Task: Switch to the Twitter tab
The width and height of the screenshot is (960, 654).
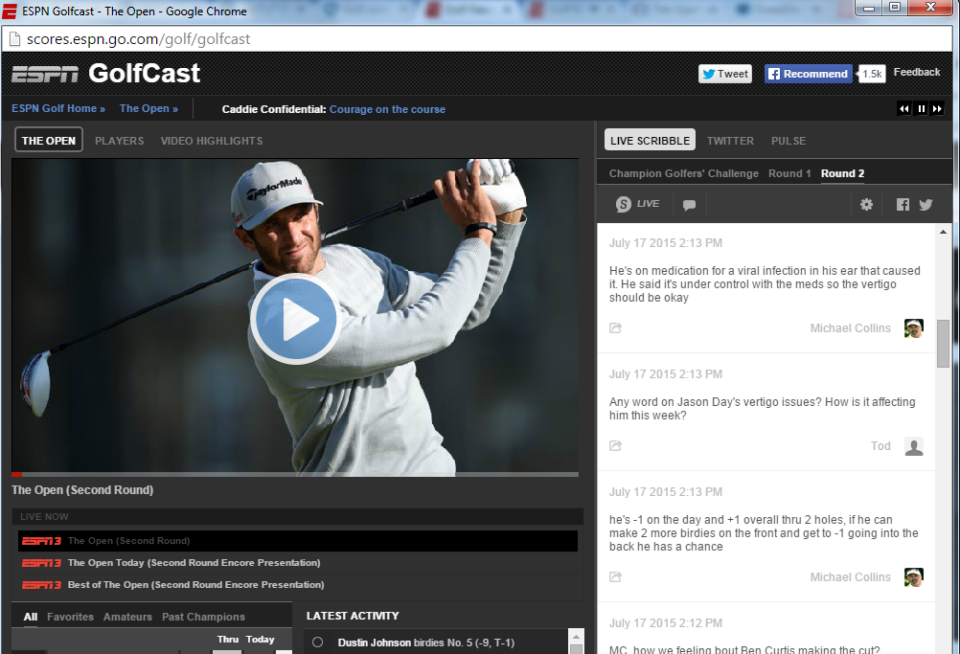Action: tap(730, 141)
